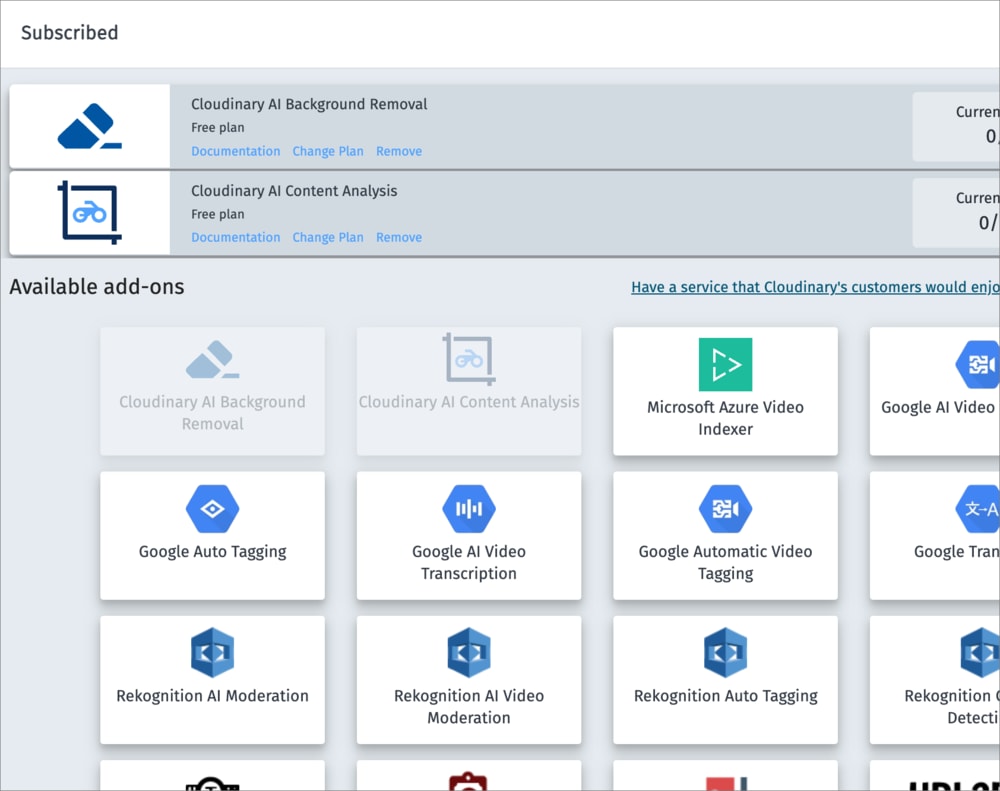Select the Google Auto Tagging title
1000x791 pixels.
[212, 552]
